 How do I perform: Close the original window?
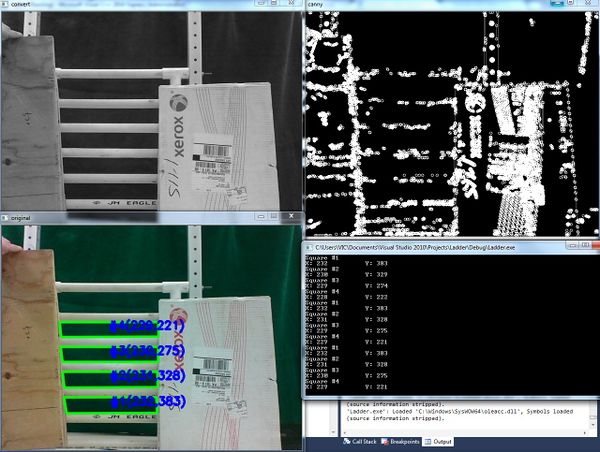[291, 216]
